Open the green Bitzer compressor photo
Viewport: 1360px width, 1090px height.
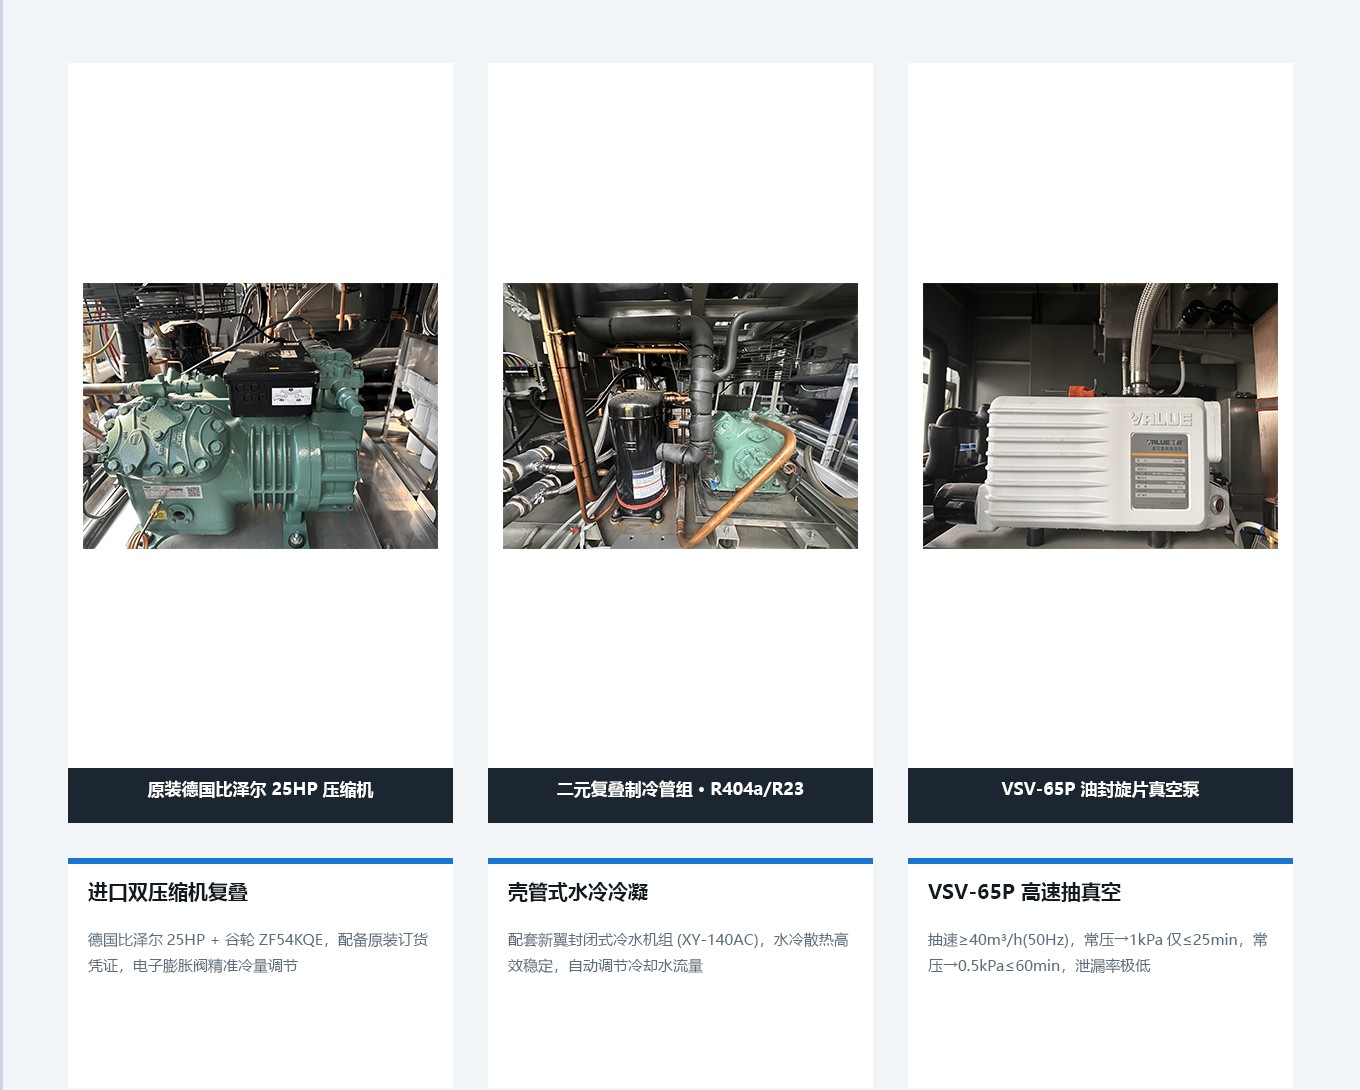tap(260, 415)
